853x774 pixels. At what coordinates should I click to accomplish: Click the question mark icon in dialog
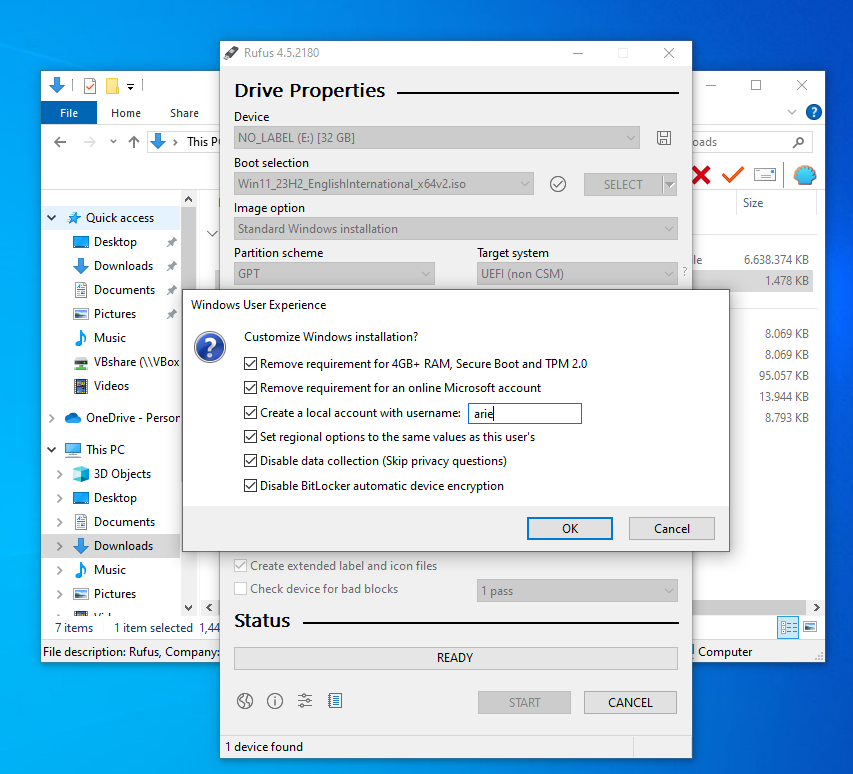210,347
